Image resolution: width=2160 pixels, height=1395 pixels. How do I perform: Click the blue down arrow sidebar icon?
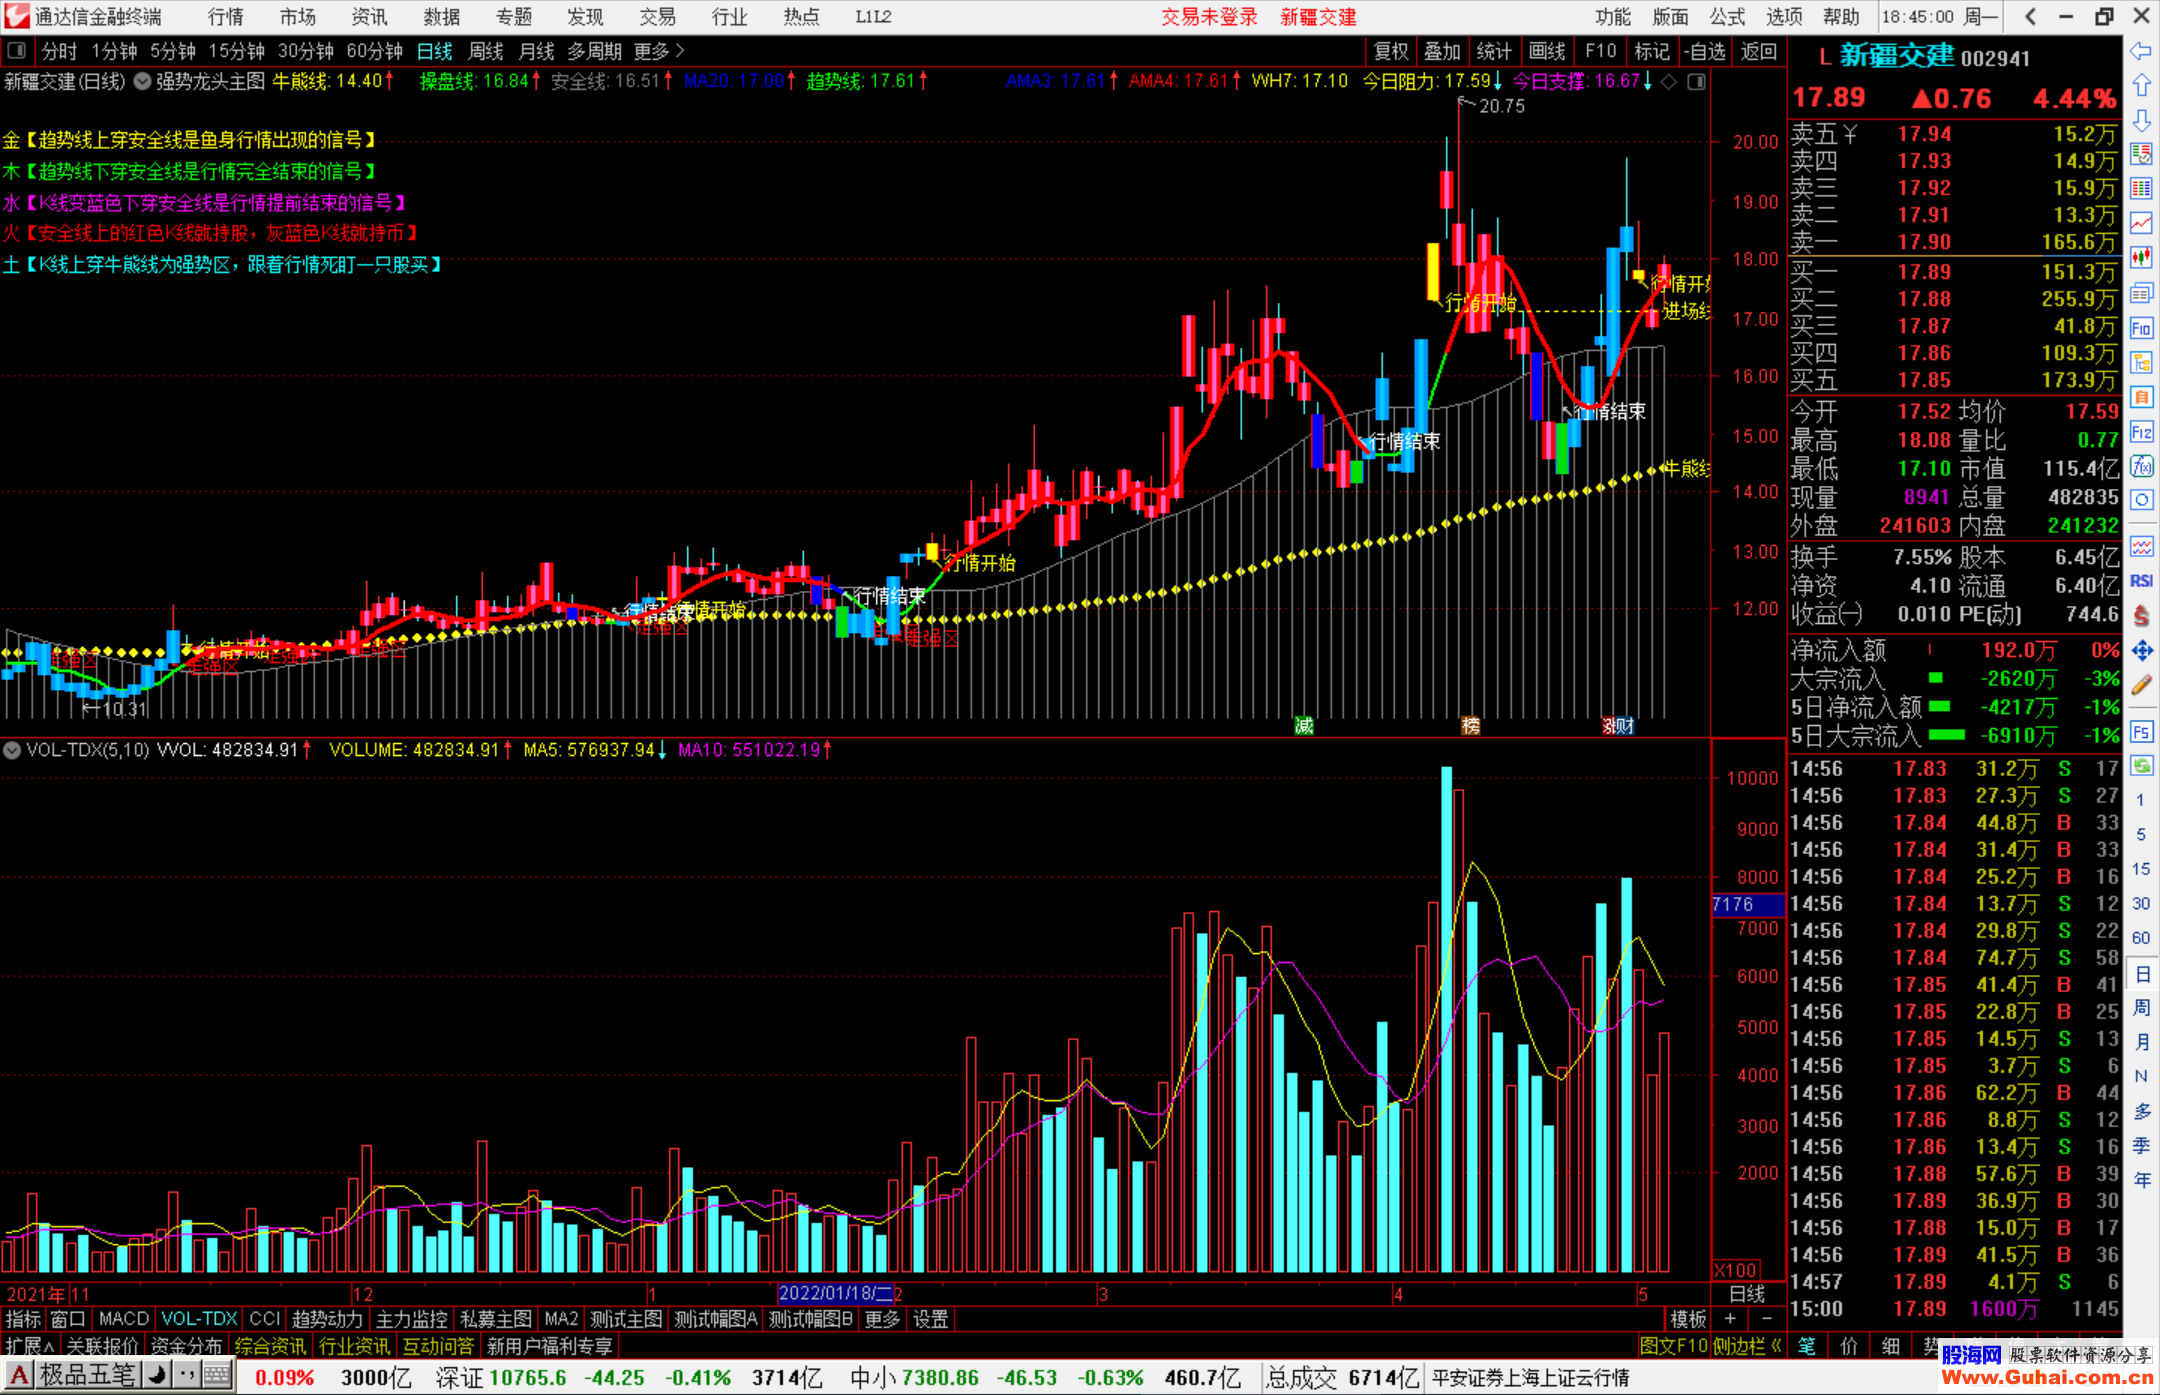[x=2141, y=120]
